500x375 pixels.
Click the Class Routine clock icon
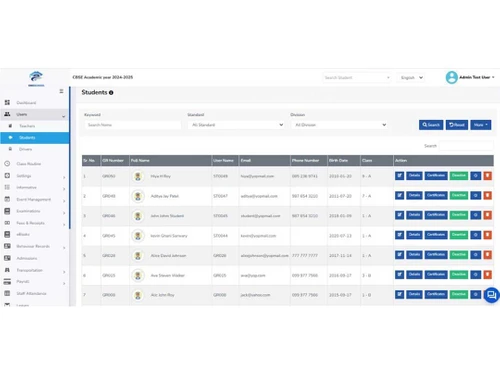pyautogui.click(x=7, y=164)
